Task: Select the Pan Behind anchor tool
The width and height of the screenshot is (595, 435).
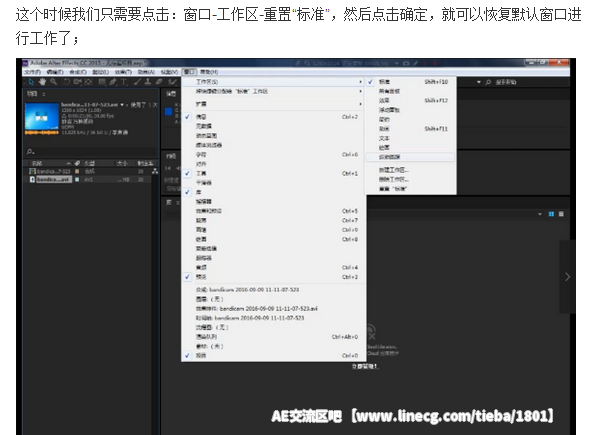Action: click(88, 82)
